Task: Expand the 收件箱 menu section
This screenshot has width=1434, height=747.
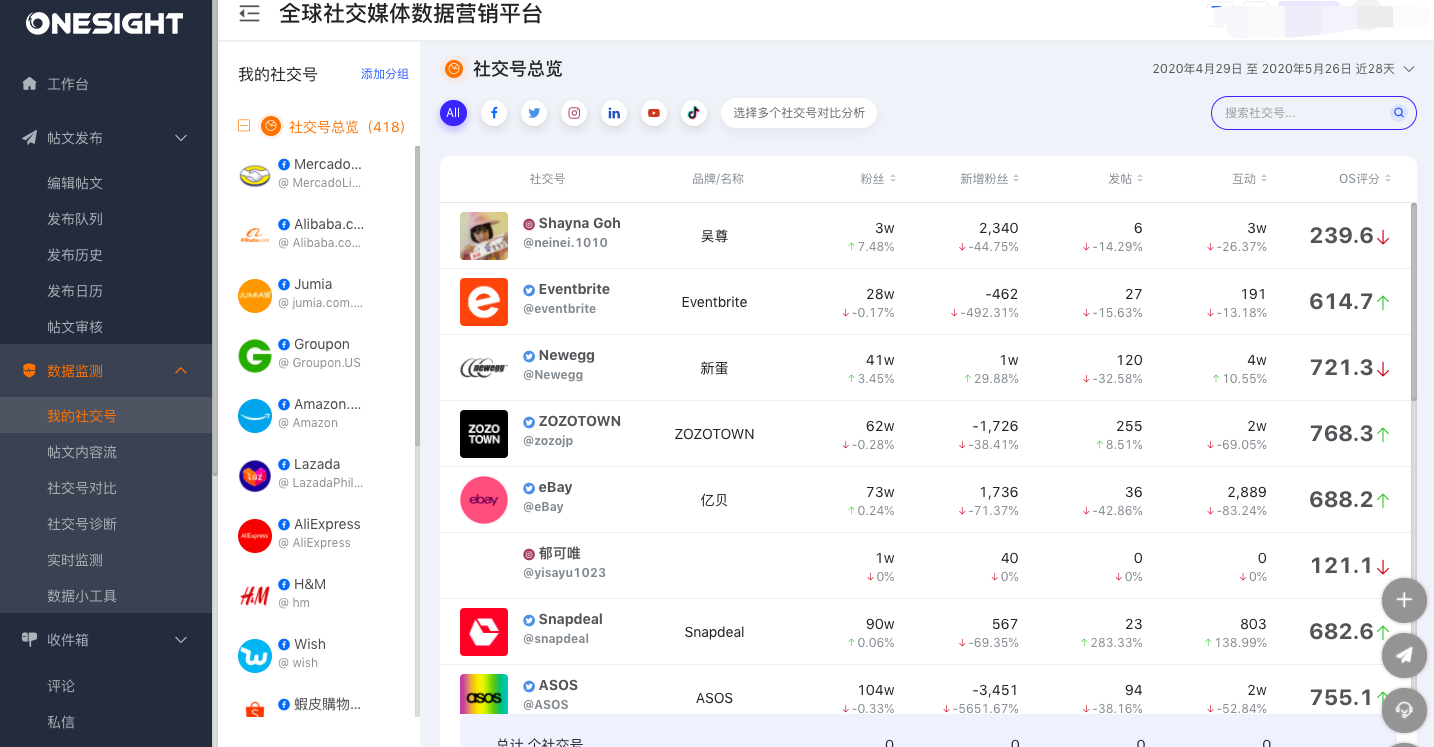Action: pos(181,640)
